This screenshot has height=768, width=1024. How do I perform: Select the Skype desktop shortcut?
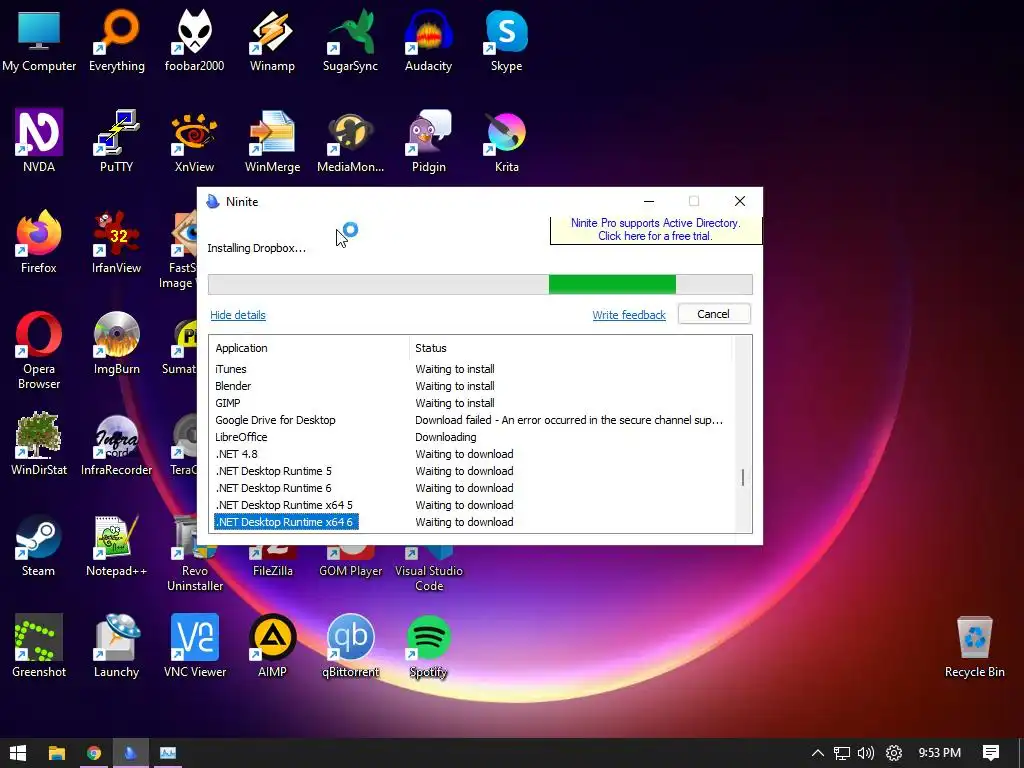point(506,40)
